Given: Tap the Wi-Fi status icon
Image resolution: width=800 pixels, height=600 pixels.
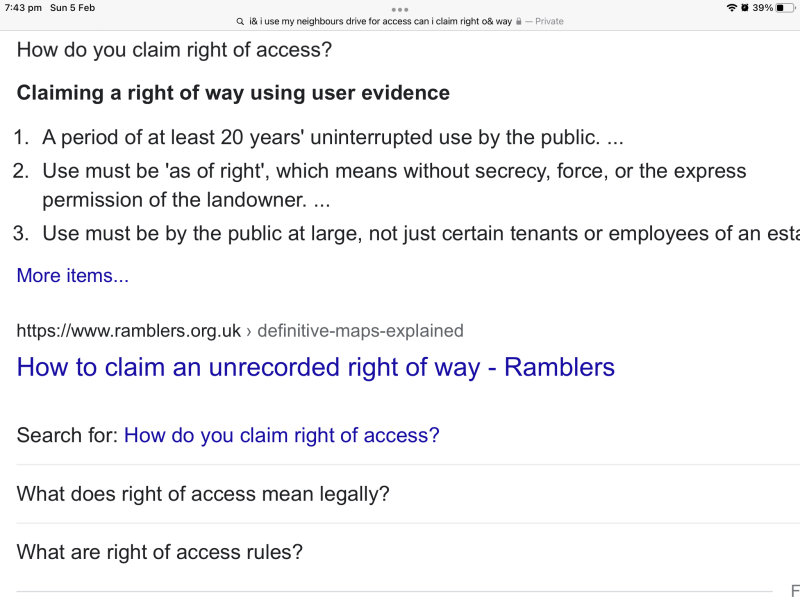Looking at the screenshot, I should coord(732,8).
